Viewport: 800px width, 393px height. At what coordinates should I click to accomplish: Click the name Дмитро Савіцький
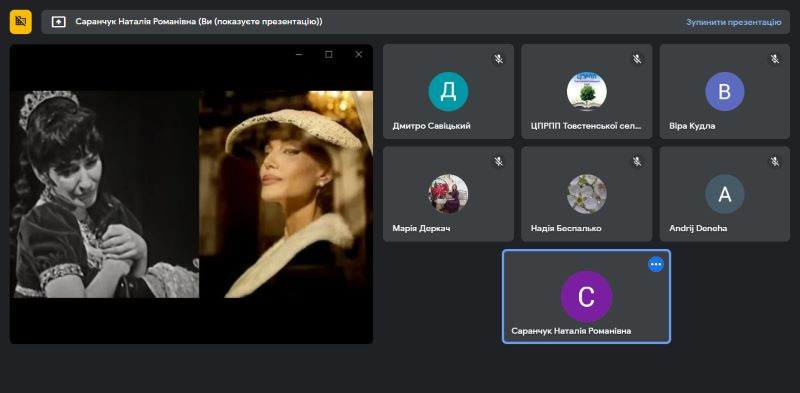click(x=431, y=126)
